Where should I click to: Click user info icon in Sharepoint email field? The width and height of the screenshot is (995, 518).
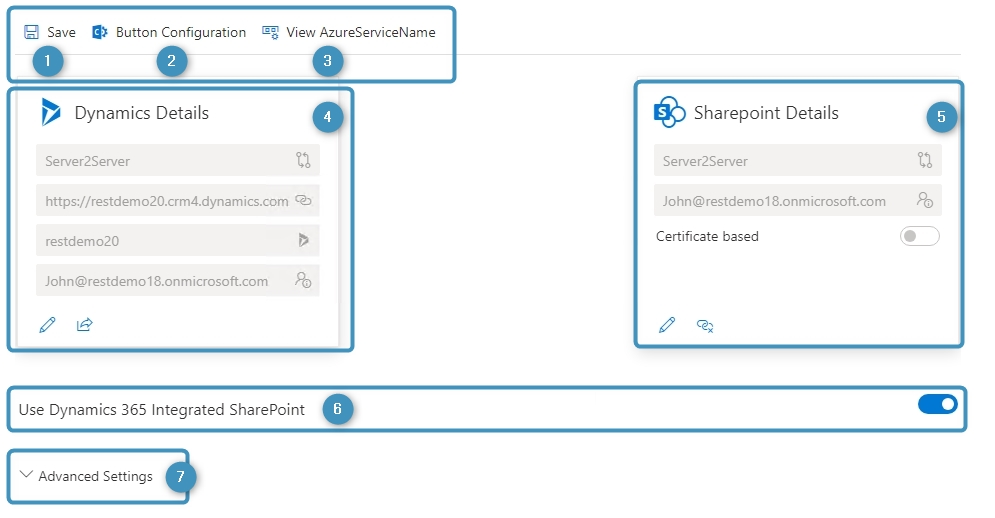coord(925,200)
